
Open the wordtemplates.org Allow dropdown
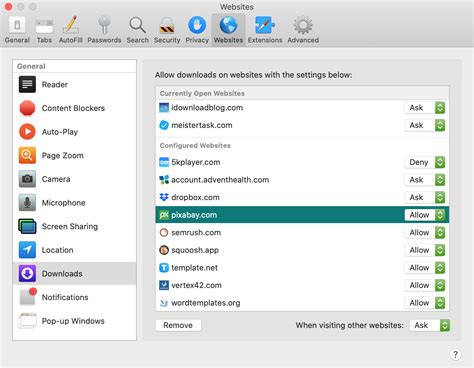[425, 303]
